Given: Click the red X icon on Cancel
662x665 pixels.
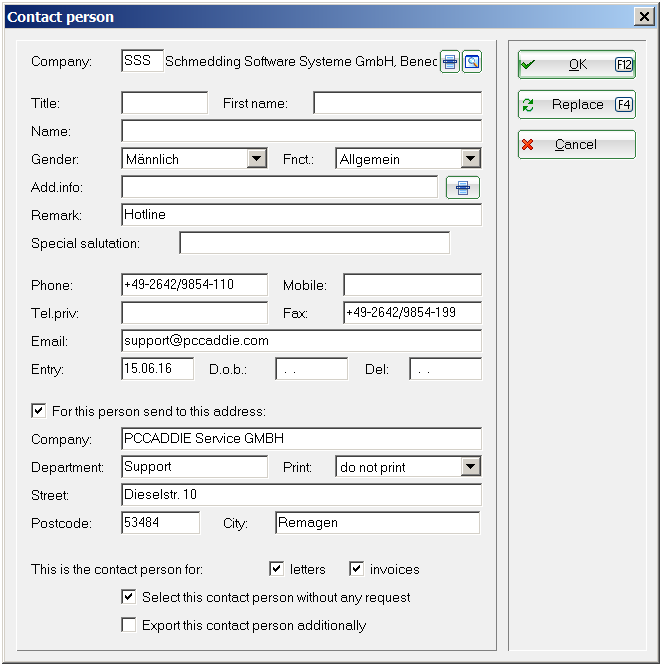Looking at the screenshot, I should point(528,144).
